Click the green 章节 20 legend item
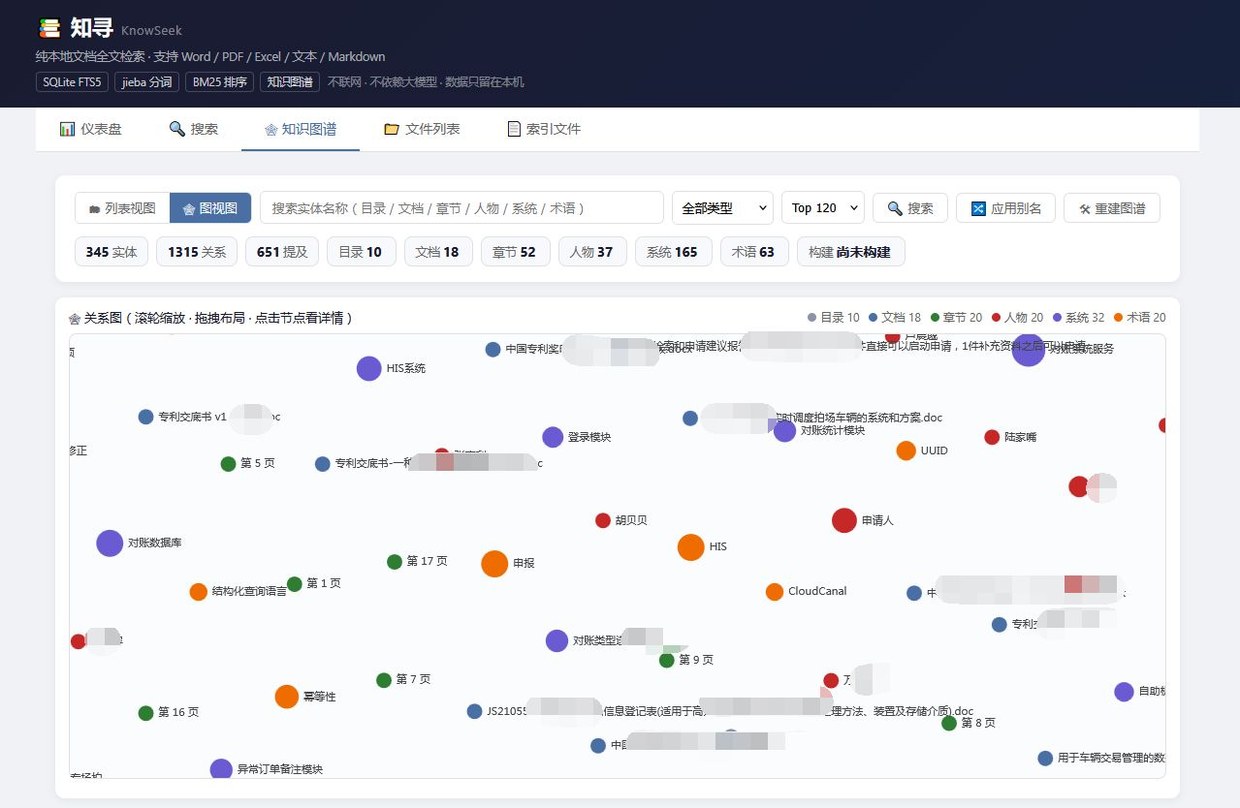1240x808 pixels. [x=956, y=317]
